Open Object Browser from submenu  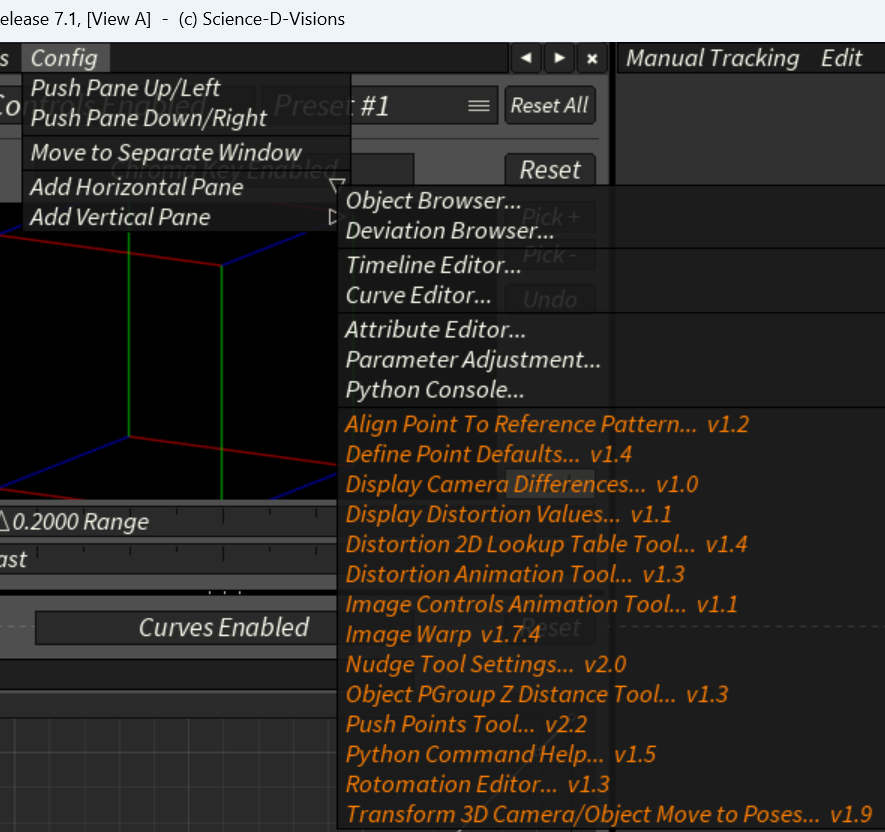[x=612, y=201]
